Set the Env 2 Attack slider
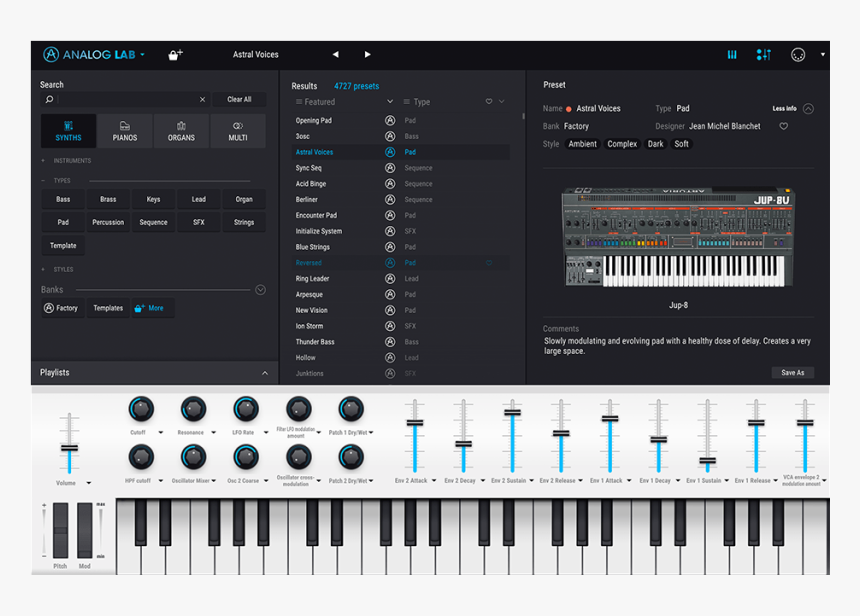The height and width of the screenshot is (616, 860). tap(415, 422)
